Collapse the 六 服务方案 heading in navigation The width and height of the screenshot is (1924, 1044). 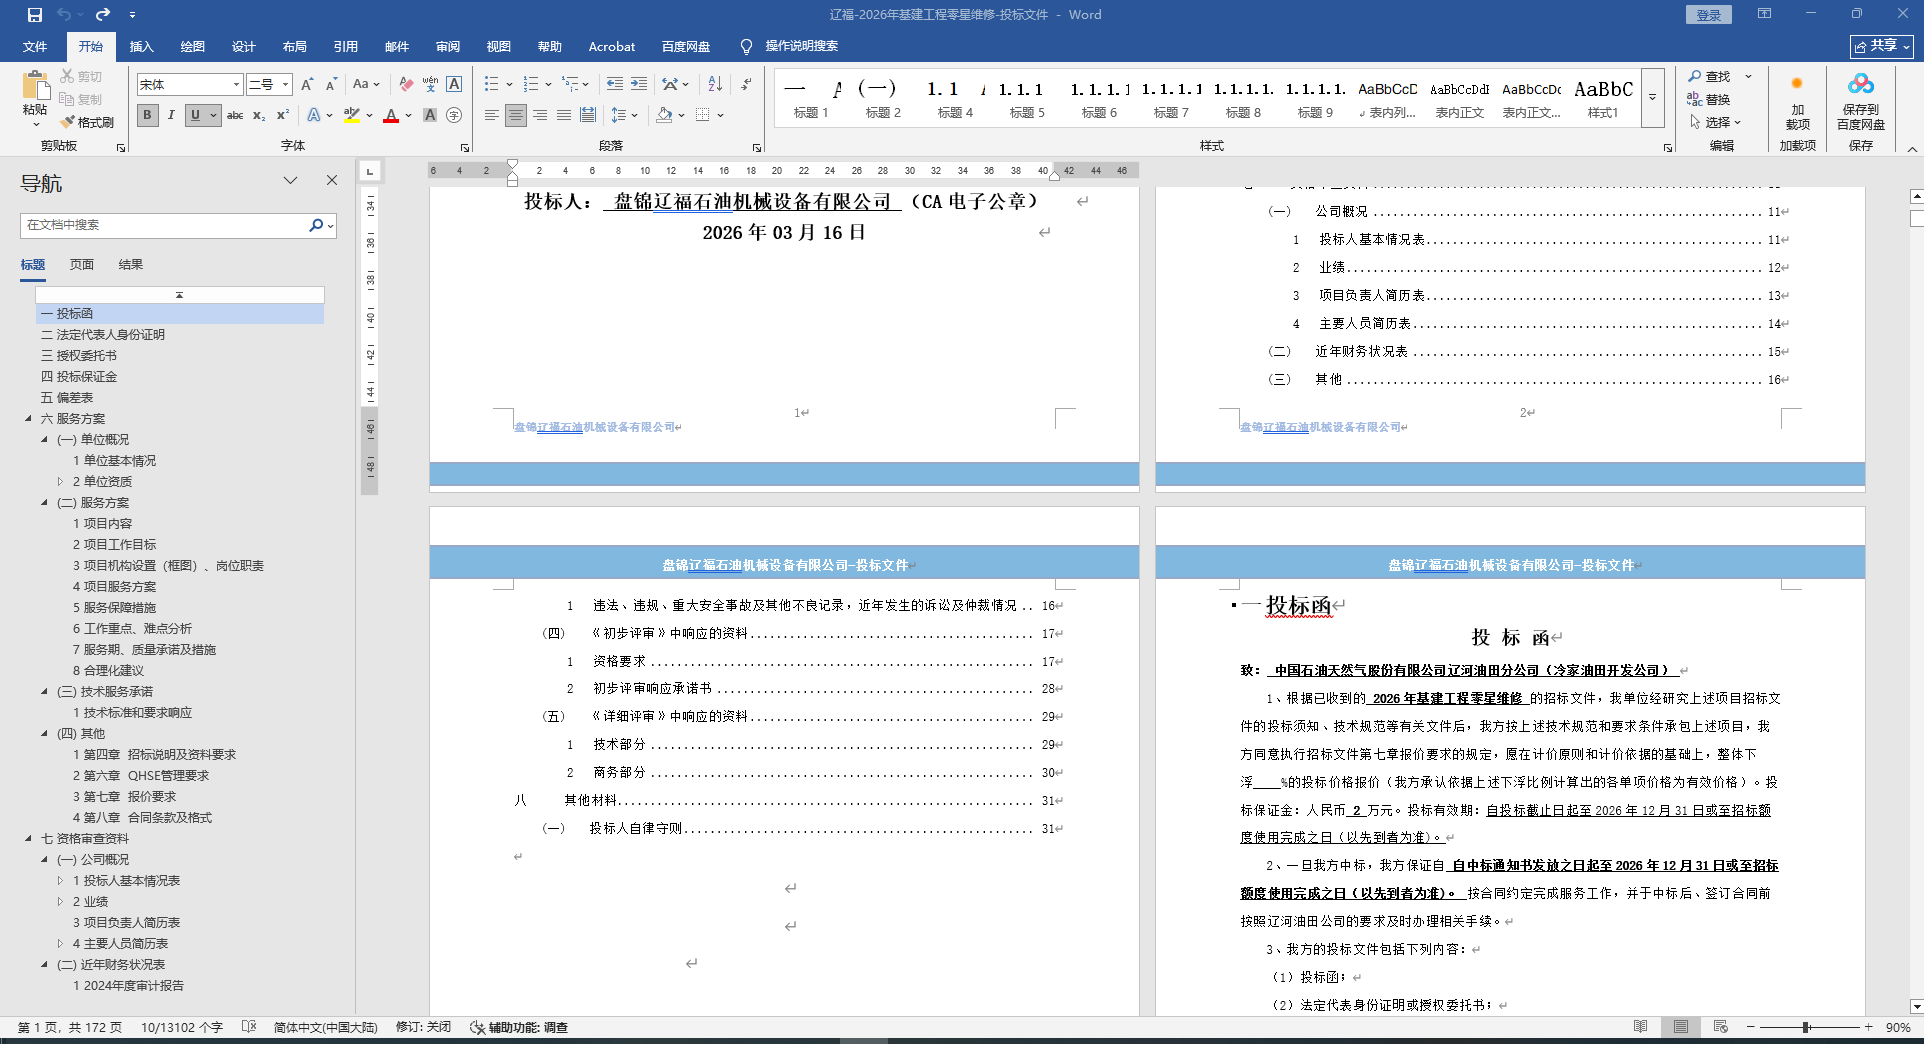tap(29, 419)
